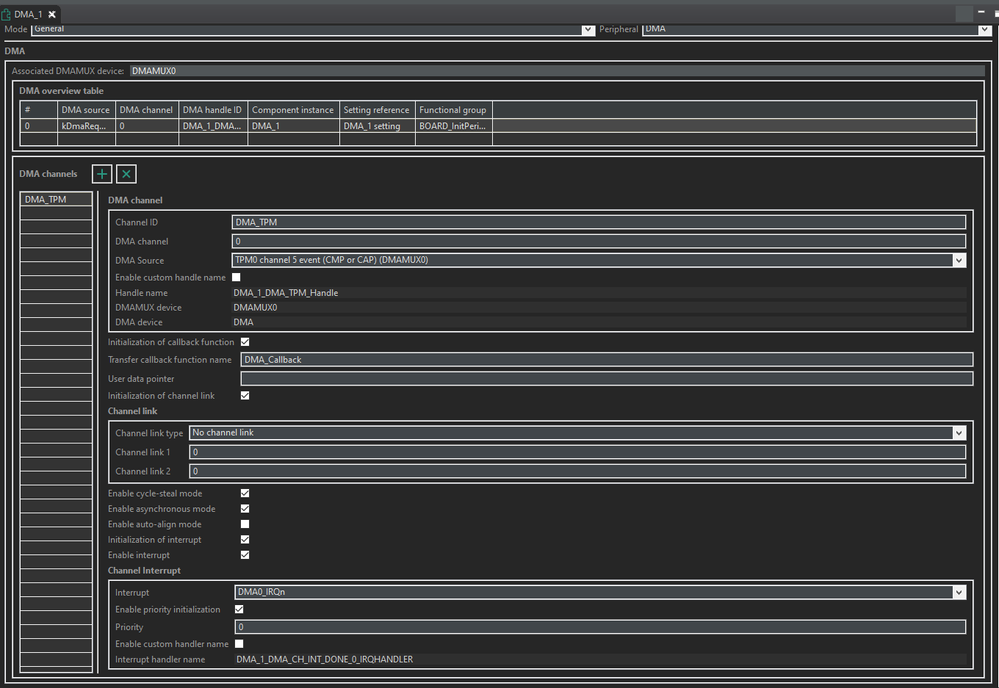This screenshot has width=999, height=688.
Task: Select DMA_1_DMA... handle cell in table
Action: click(x=213, y=126)
